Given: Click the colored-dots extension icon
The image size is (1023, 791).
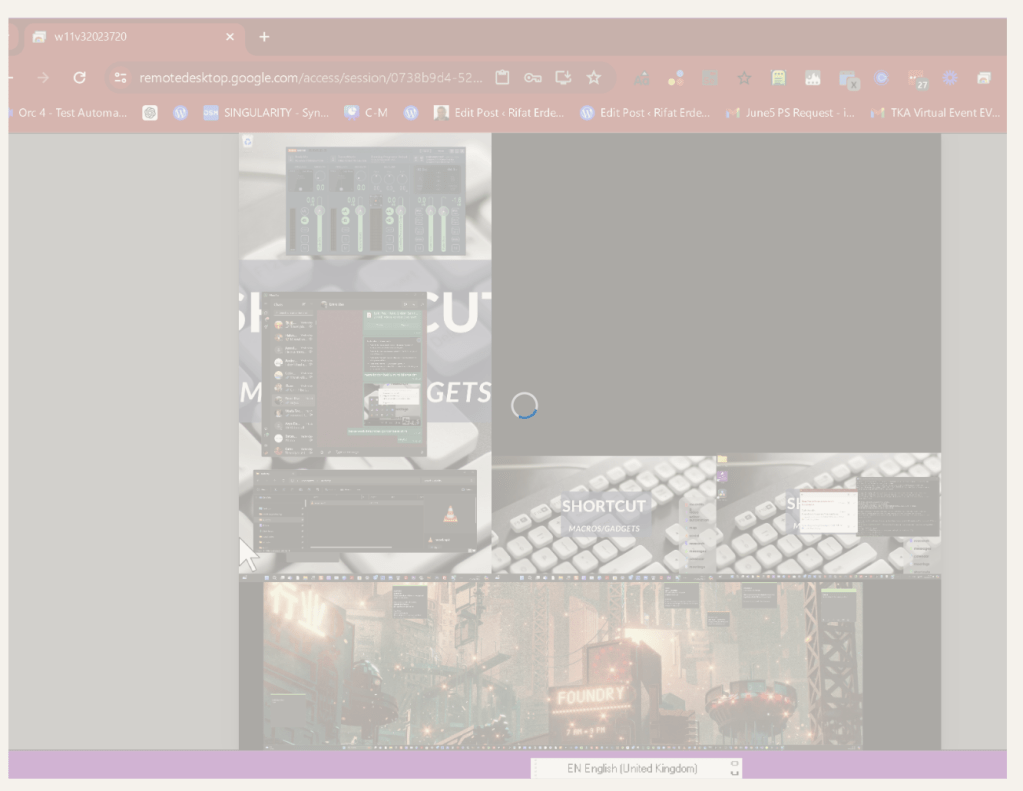Looking at the screenshot, I should [x=676, y=78].
